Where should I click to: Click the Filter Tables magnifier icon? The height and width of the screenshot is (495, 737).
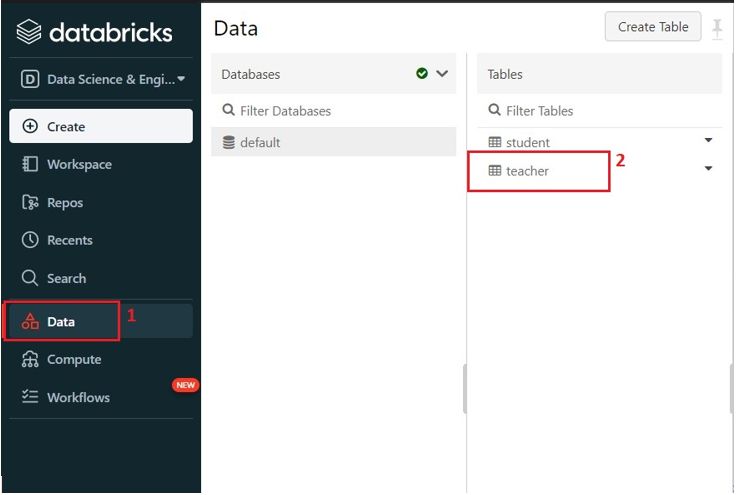pos(494,110)
